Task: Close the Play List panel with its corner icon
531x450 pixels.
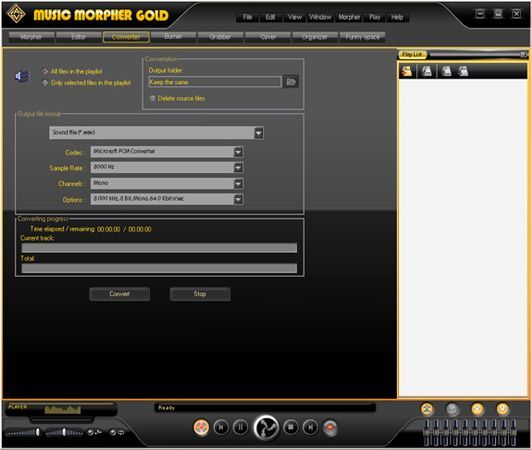Action: pyautogui.click(x=524, y=55)
